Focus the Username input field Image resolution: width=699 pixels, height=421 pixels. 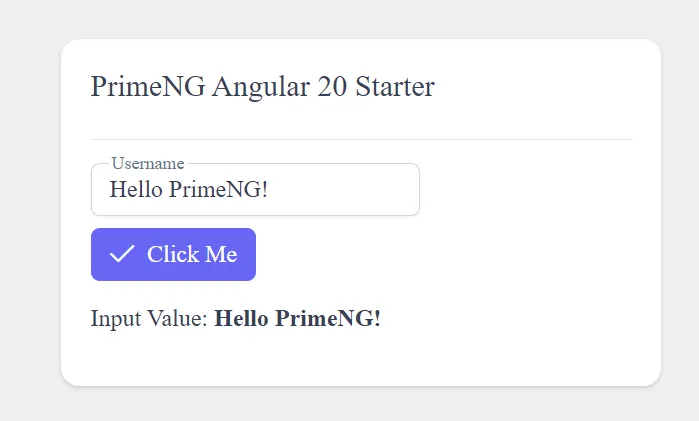255,189
